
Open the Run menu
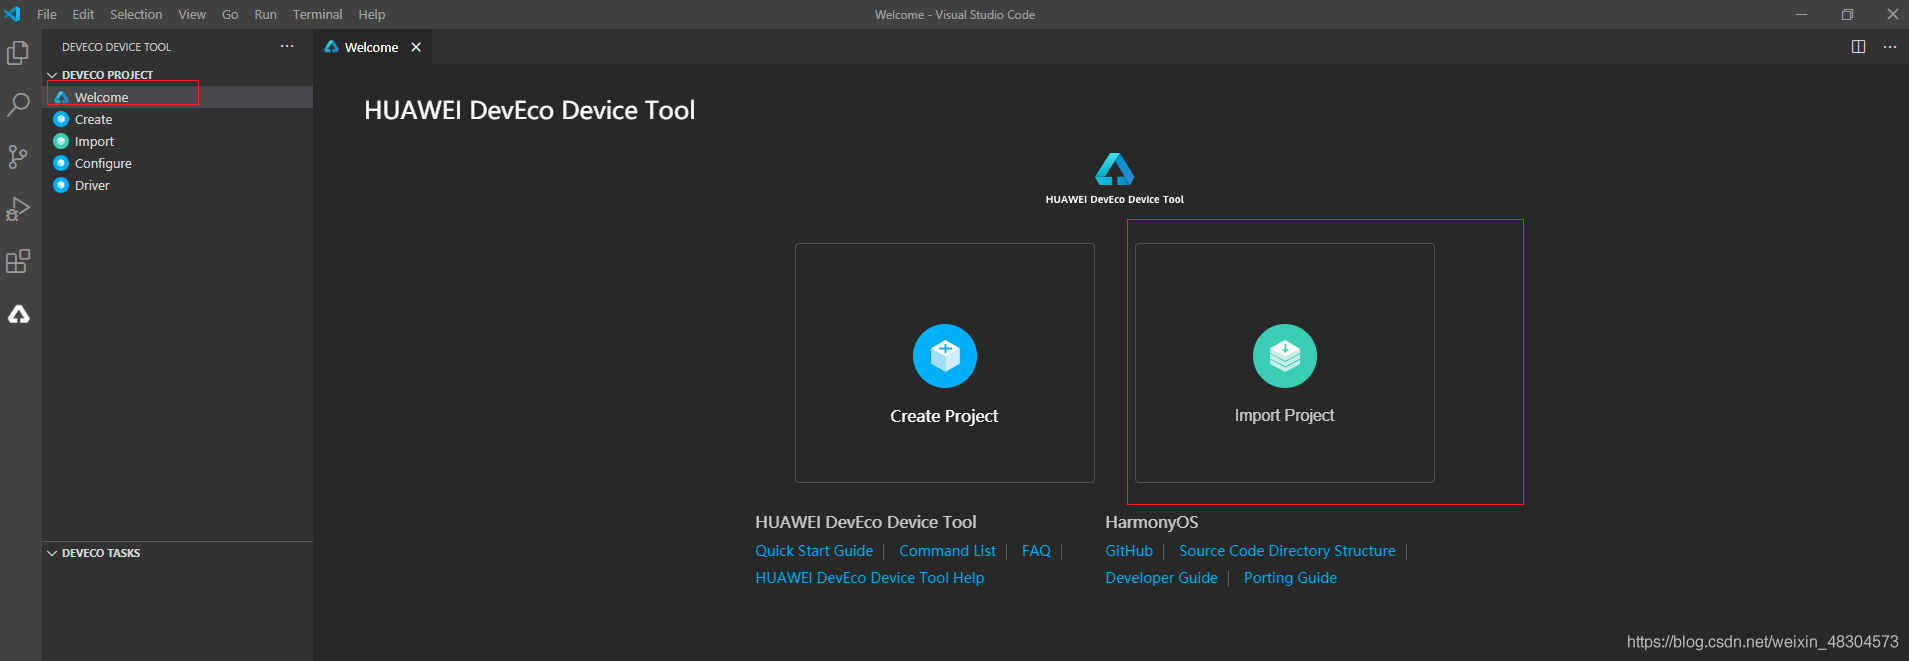click(x=265, y=14)
